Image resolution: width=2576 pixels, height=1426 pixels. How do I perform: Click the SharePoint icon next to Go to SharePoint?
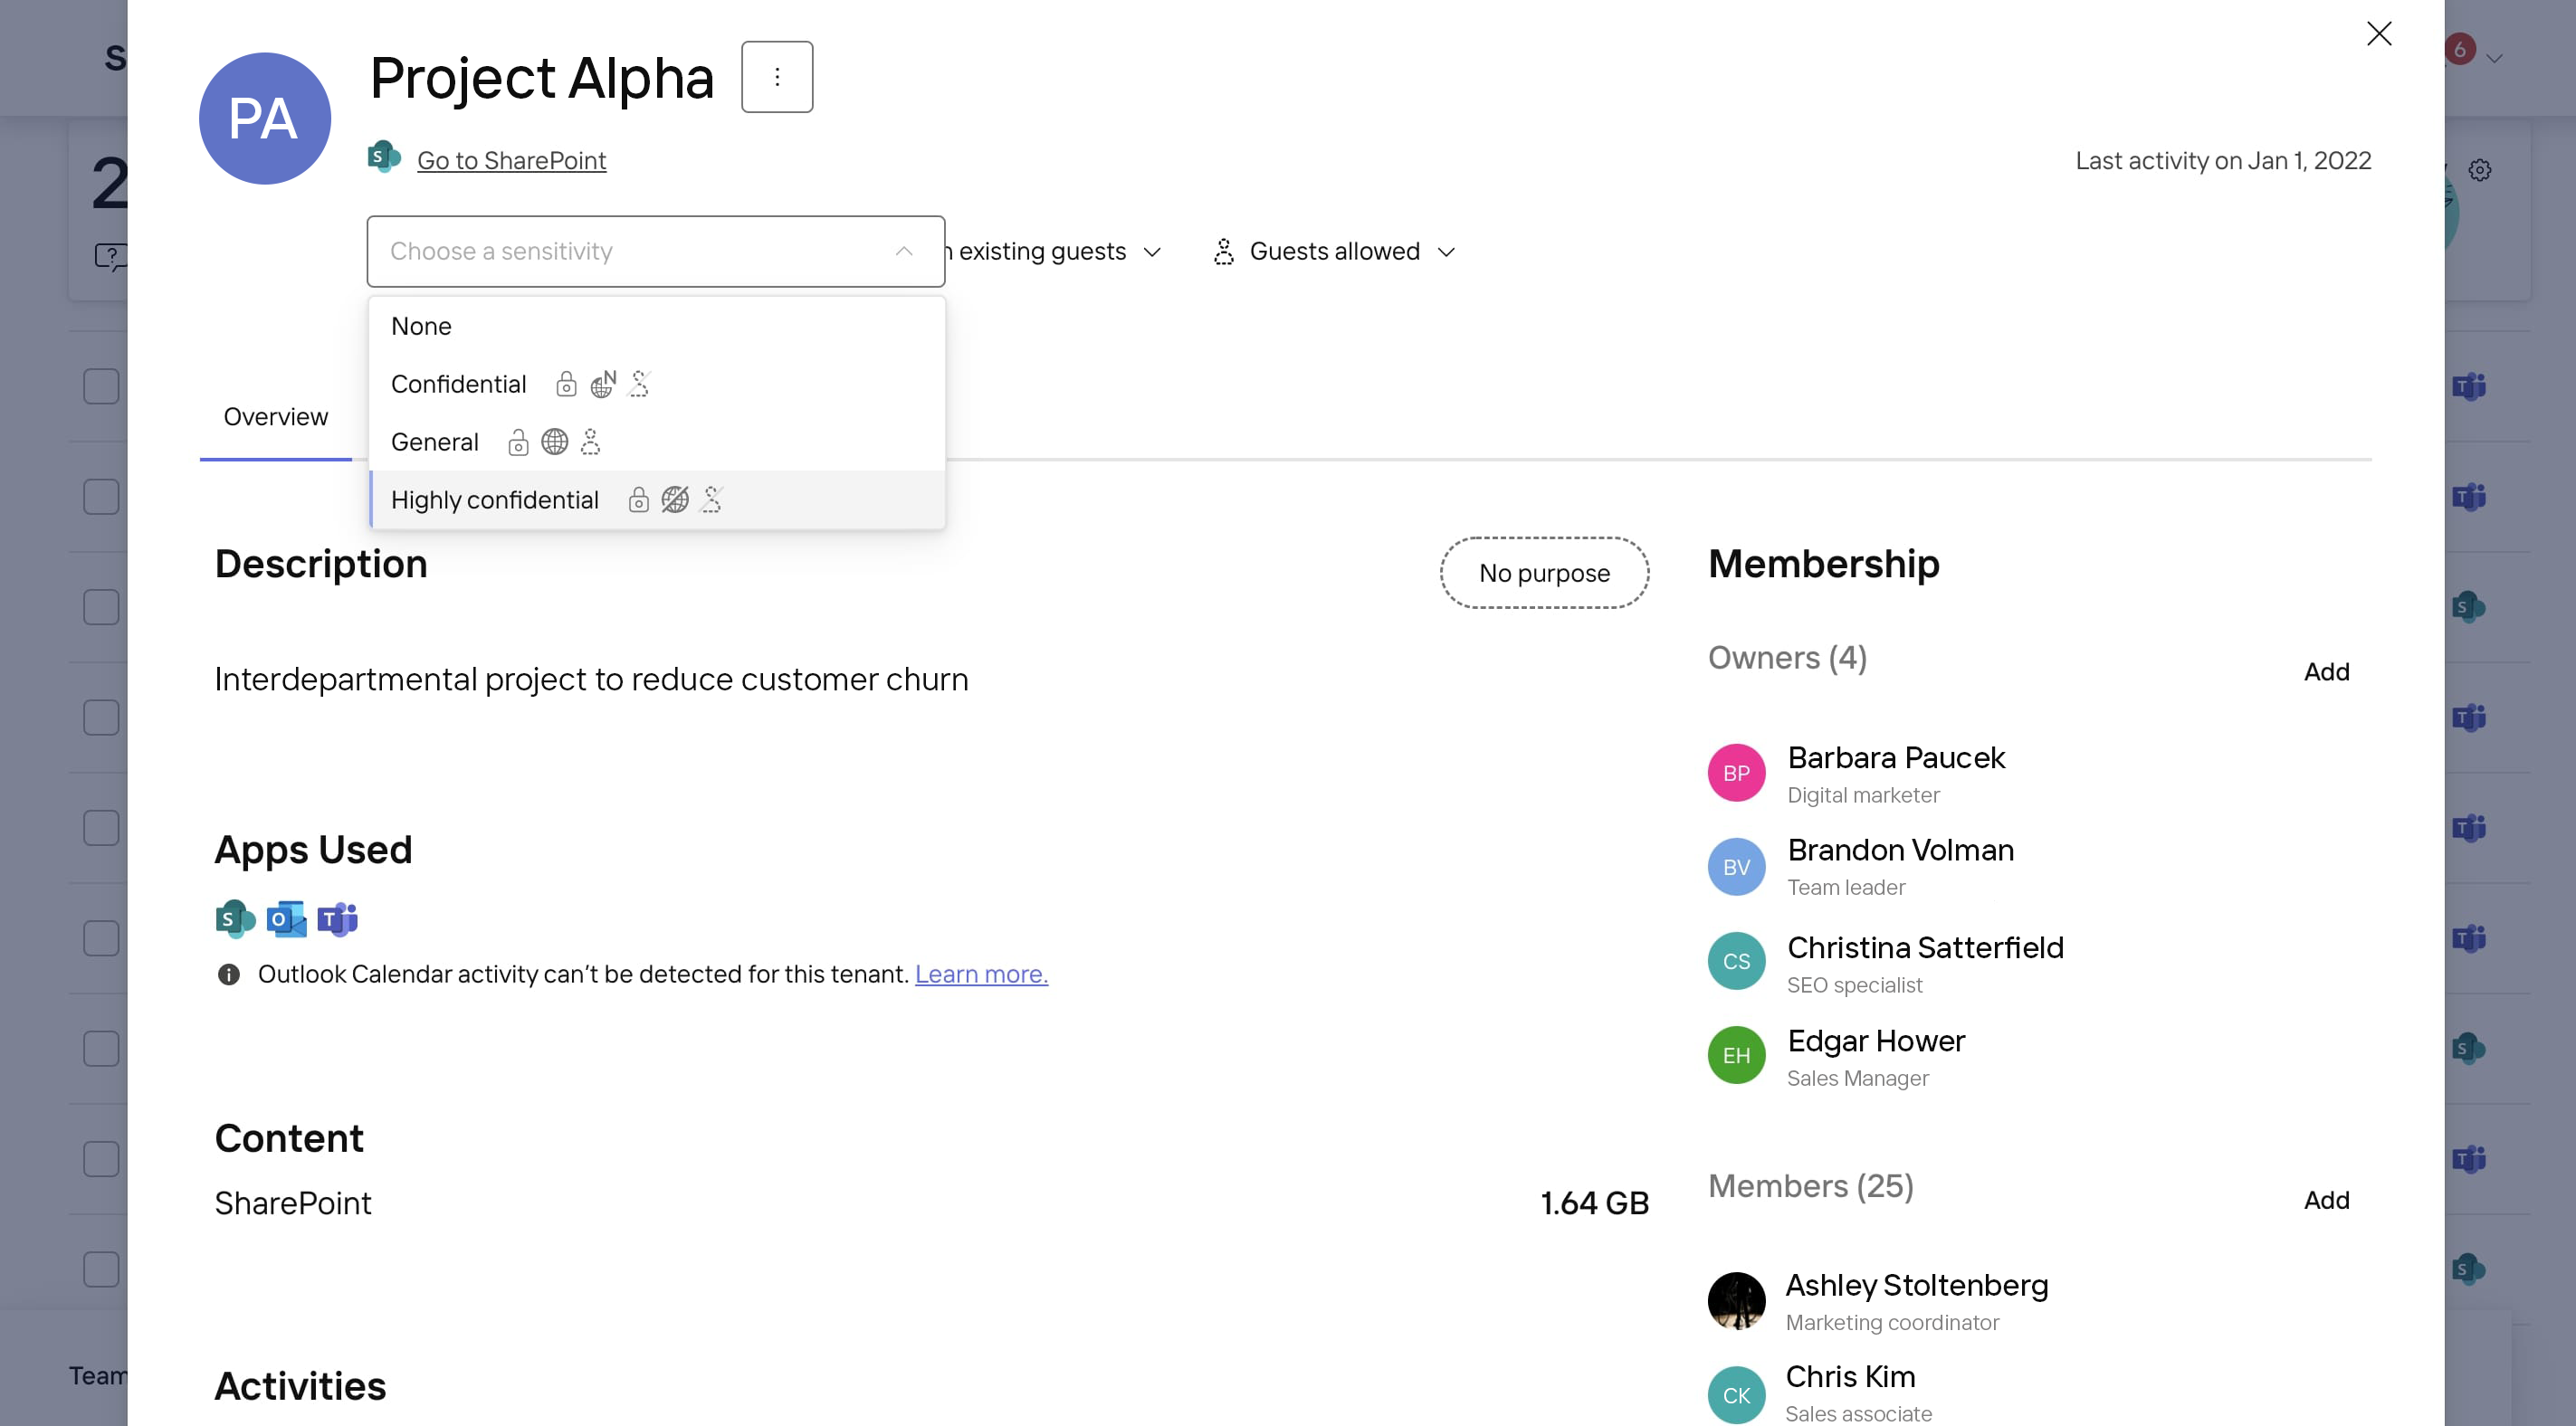[384, 158]
